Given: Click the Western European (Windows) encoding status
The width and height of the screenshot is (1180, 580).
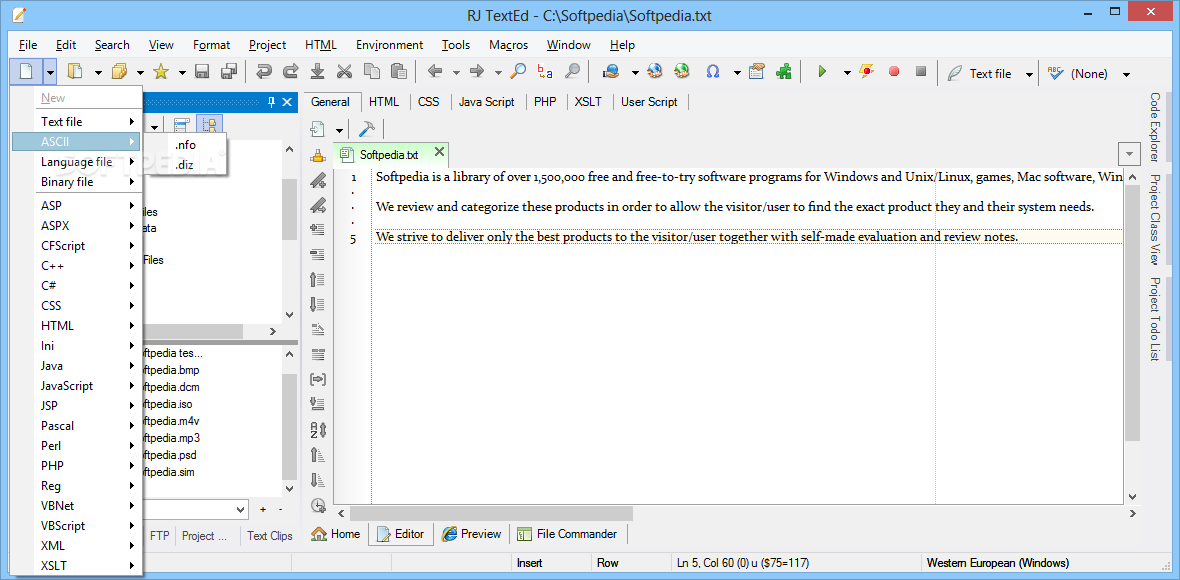Looking at the screenshot, I should 997,563.
